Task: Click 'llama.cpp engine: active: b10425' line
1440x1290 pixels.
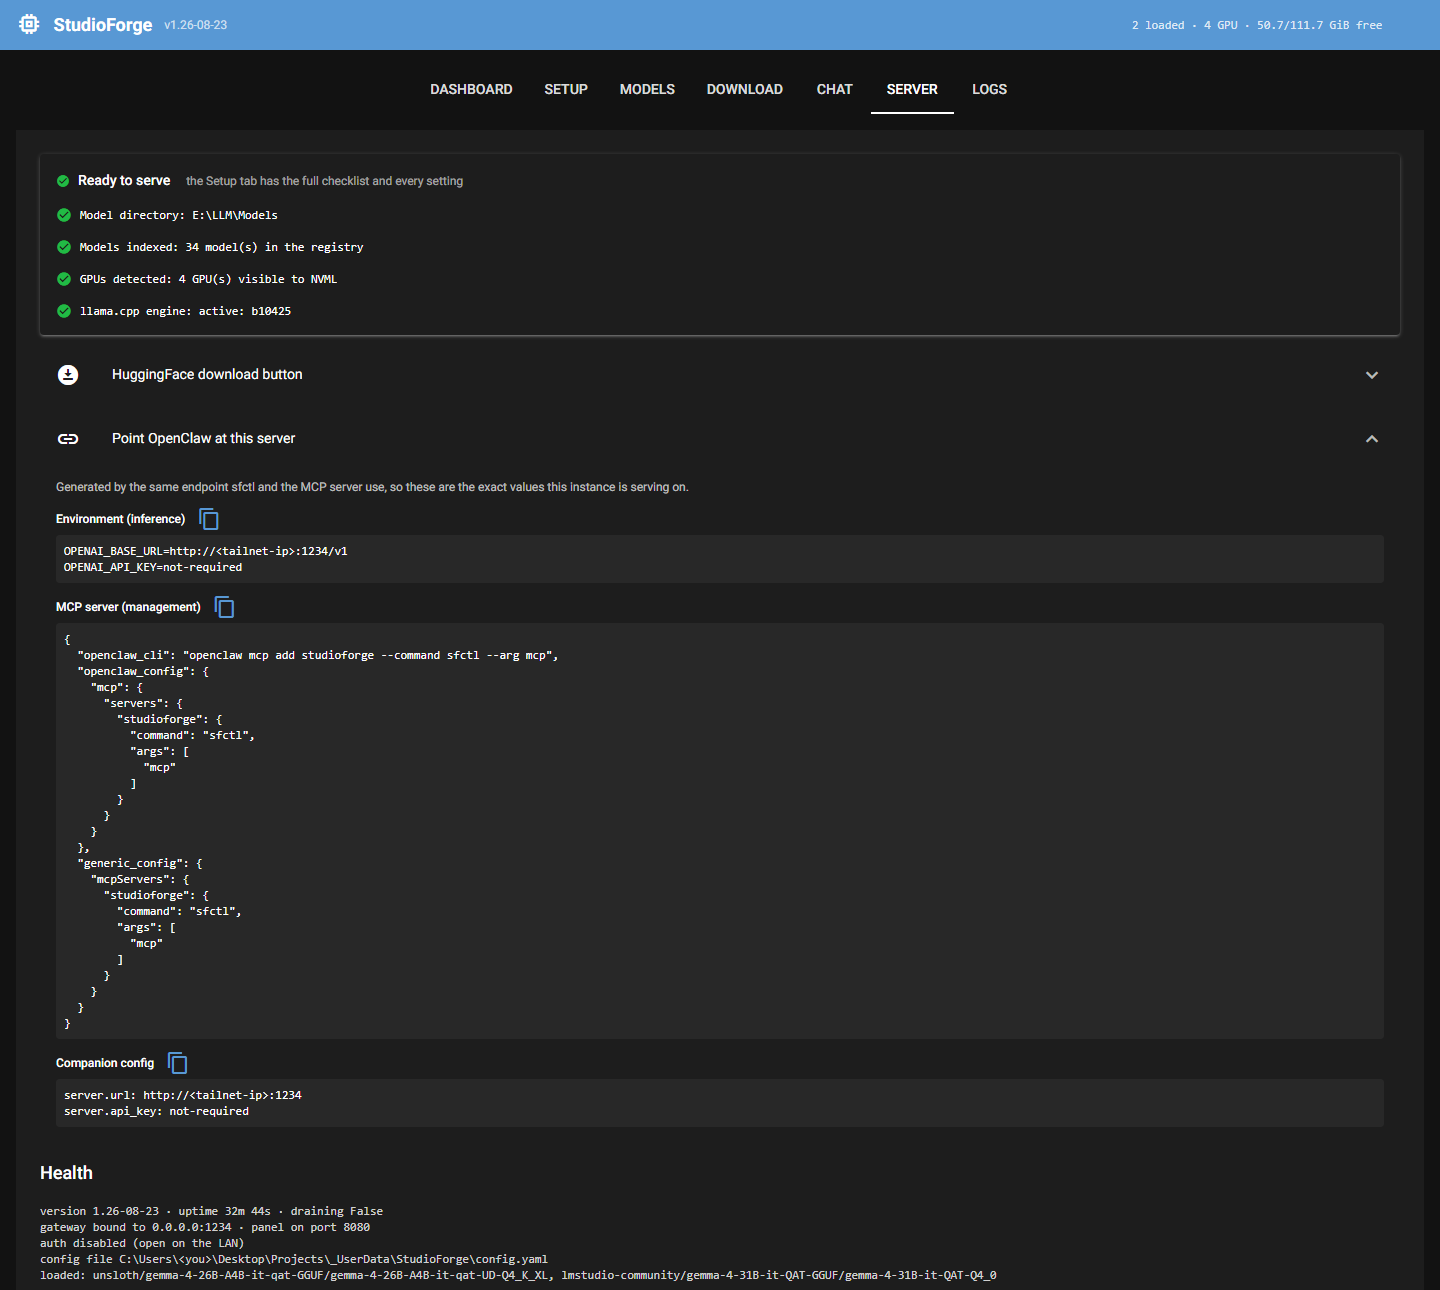Action: 186,311
